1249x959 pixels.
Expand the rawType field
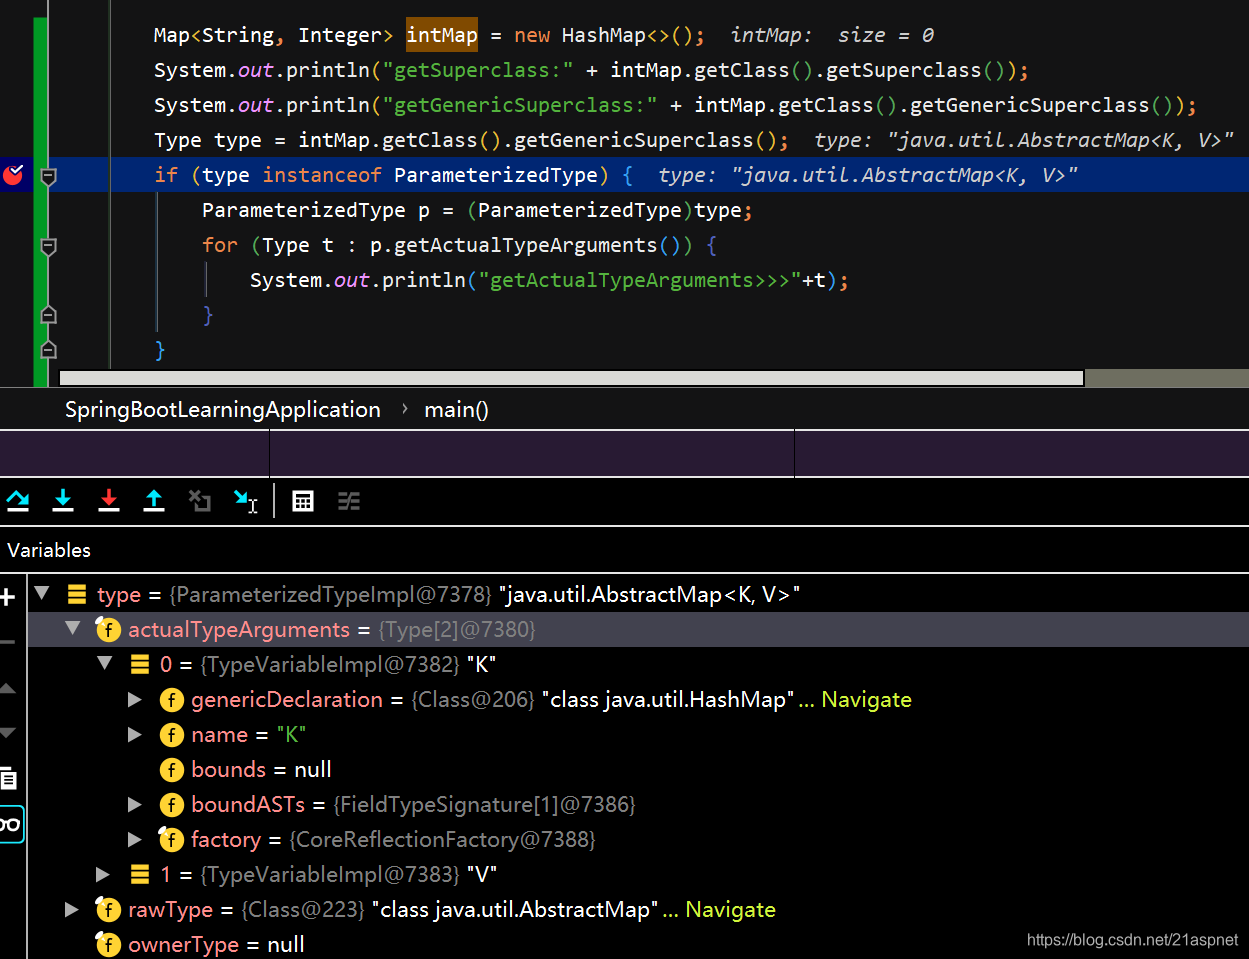tap(72, 909)
